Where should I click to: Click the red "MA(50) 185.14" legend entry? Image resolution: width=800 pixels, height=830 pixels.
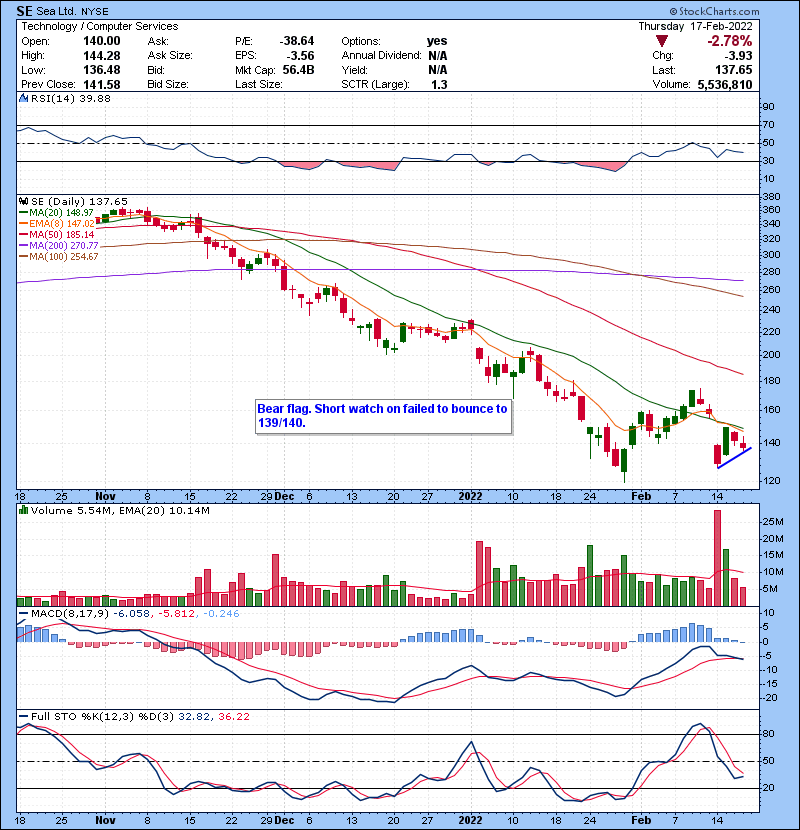point(57,234)
